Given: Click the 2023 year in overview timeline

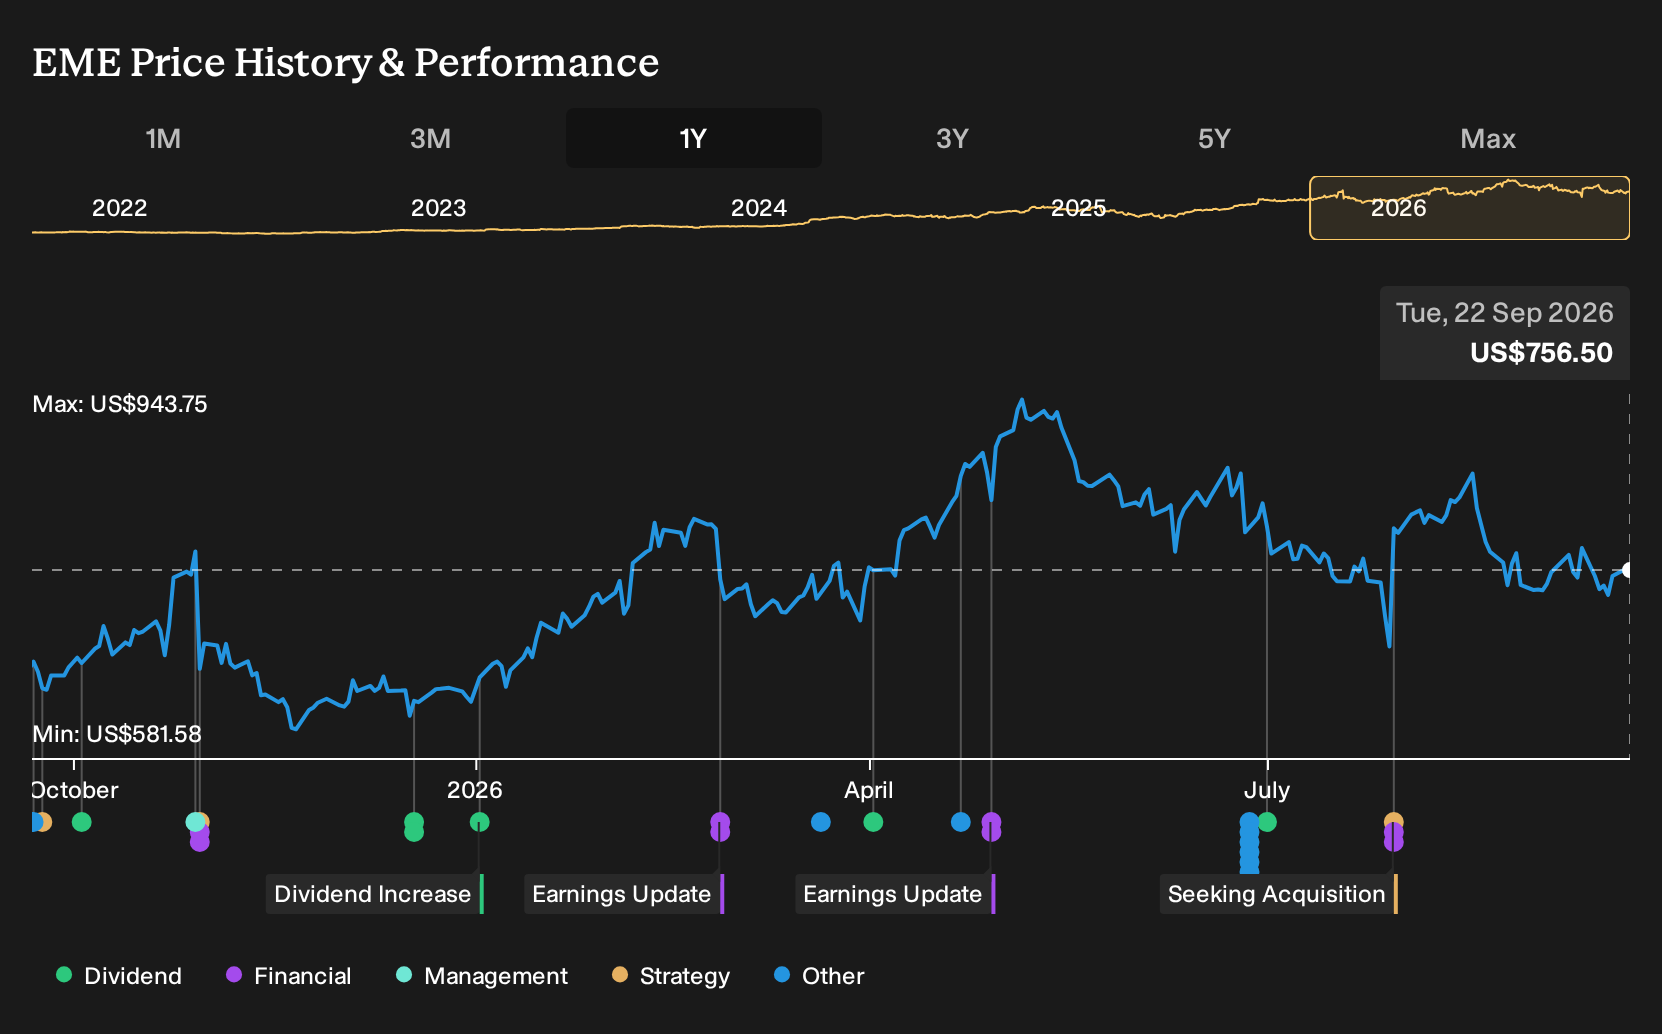Looking at the screenshot, I should pos(439,208).
